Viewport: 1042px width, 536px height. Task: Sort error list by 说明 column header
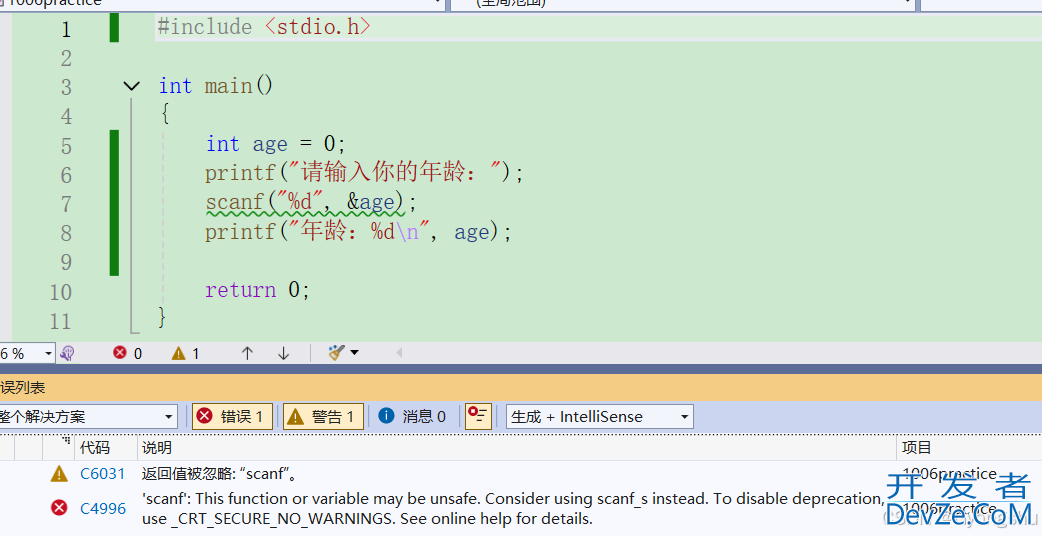pyautogui.click(x=157, y=447)
